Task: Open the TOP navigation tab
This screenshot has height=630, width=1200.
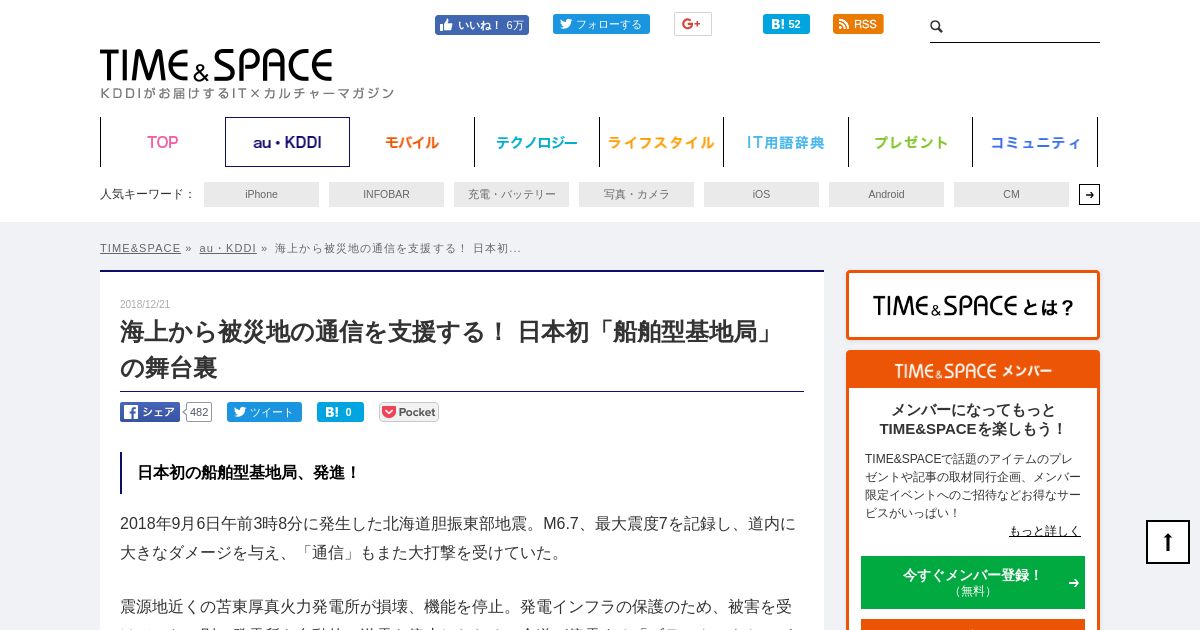Action: 163,142
